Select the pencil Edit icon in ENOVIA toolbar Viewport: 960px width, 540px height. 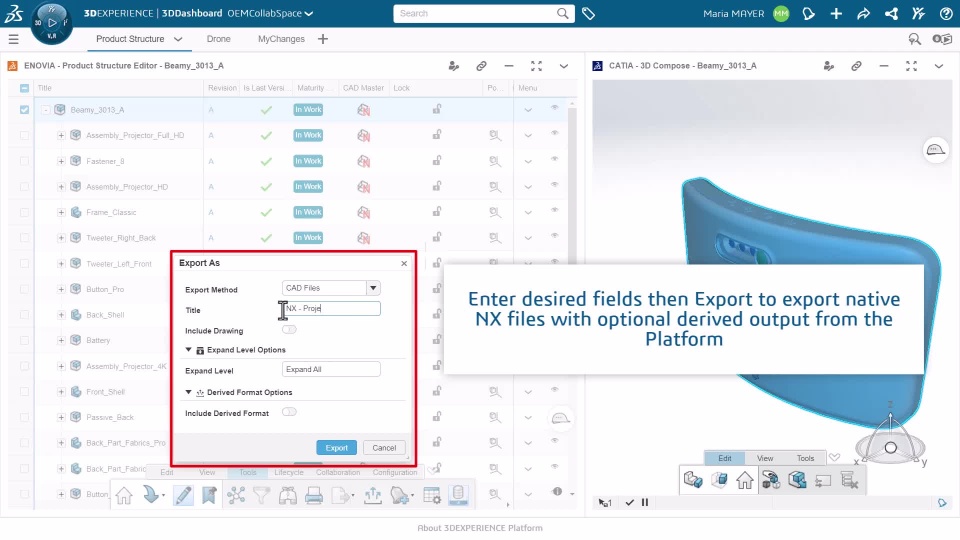click(182, 495)
